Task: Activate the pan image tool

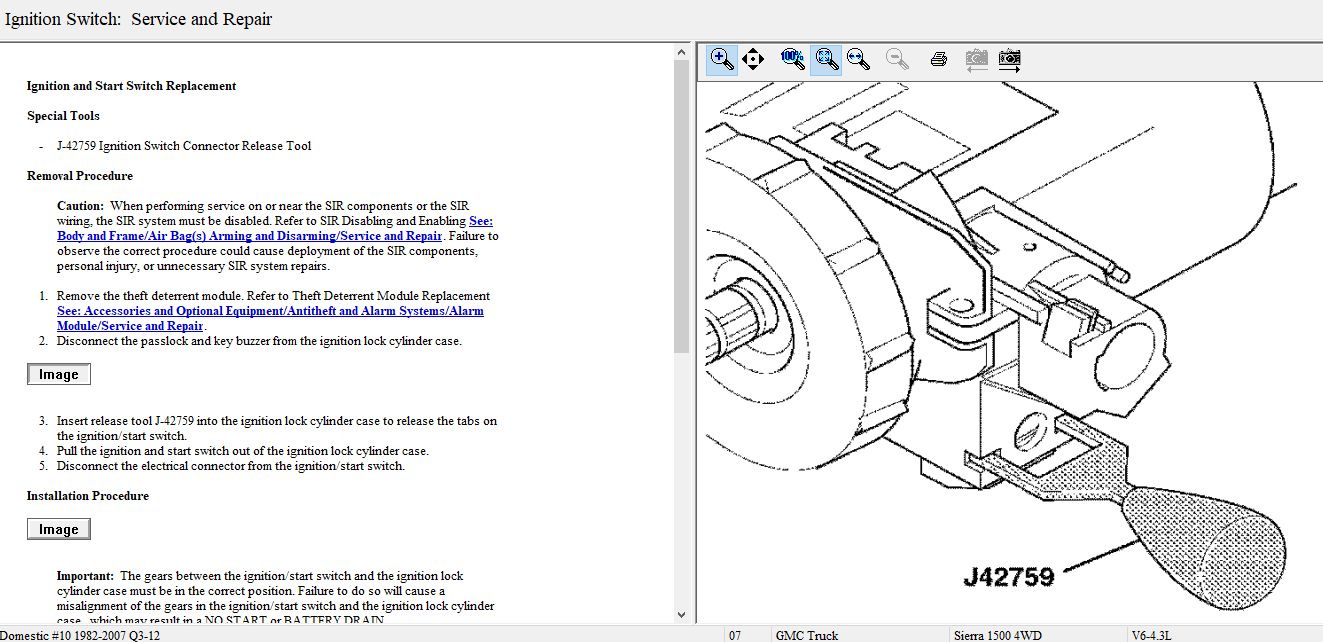Action: tap(754, 59)
